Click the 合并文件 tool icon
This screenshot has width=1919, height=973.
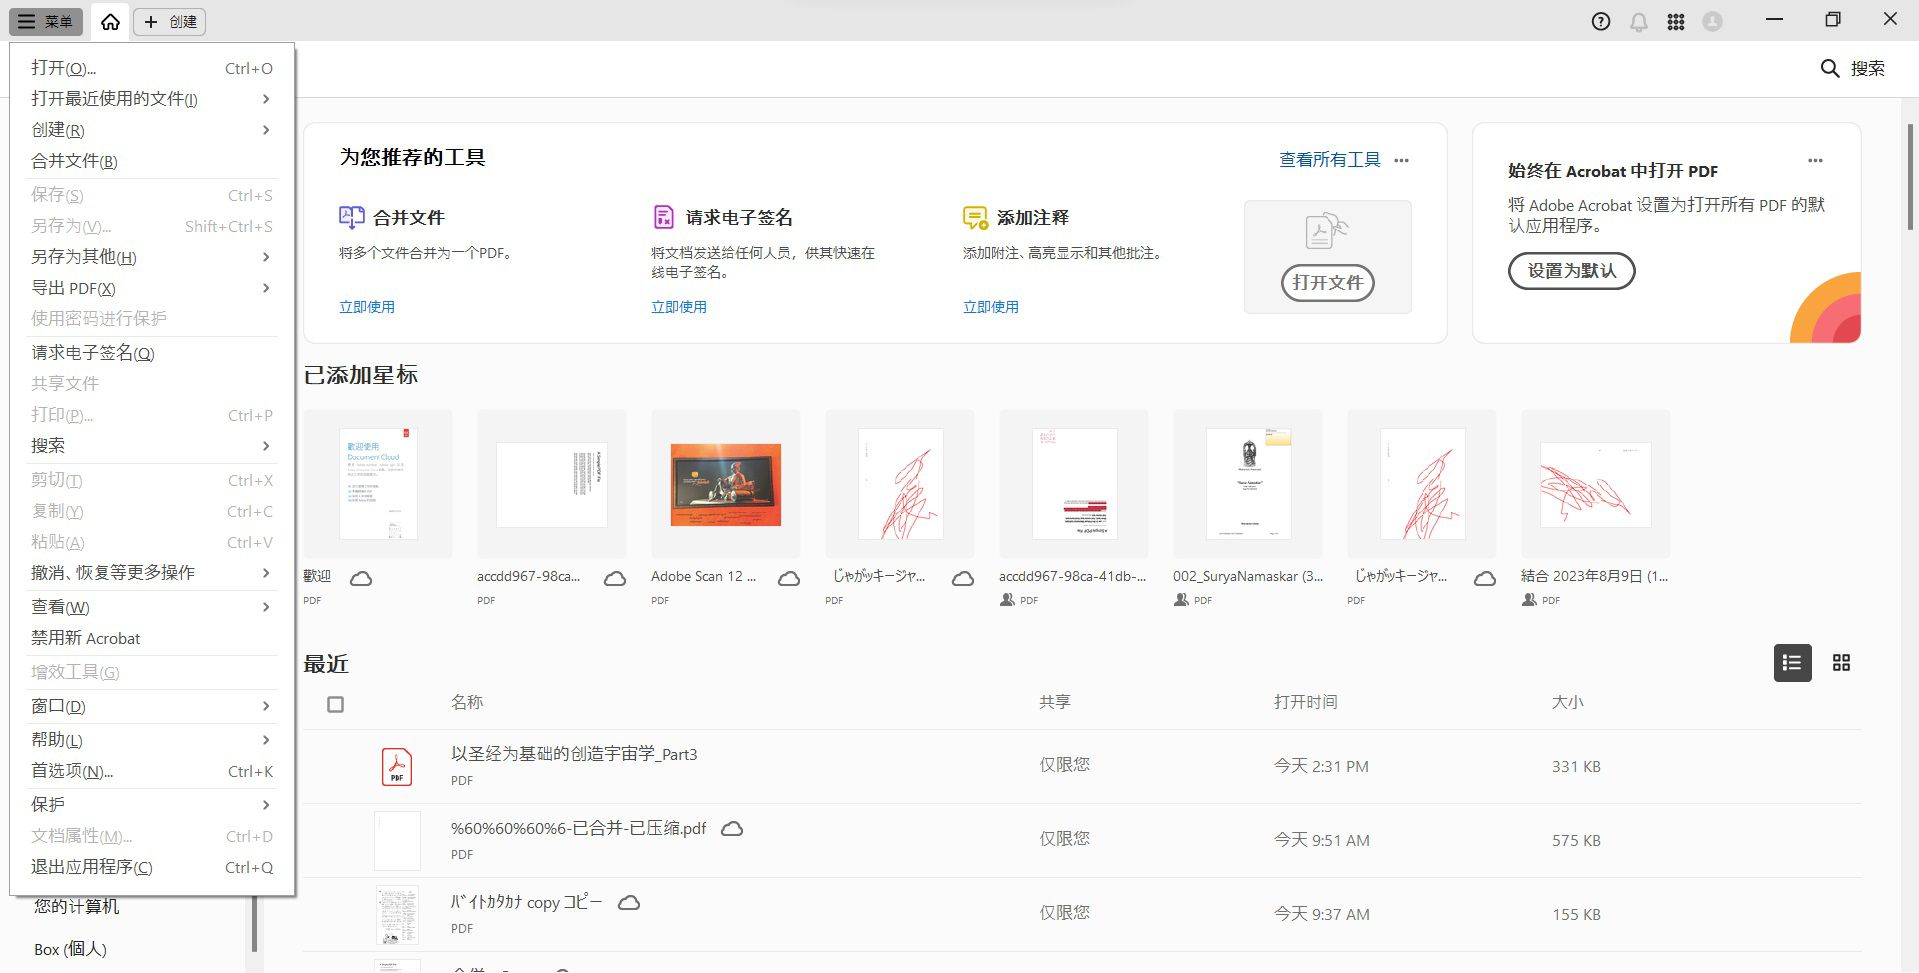(350, 216)
